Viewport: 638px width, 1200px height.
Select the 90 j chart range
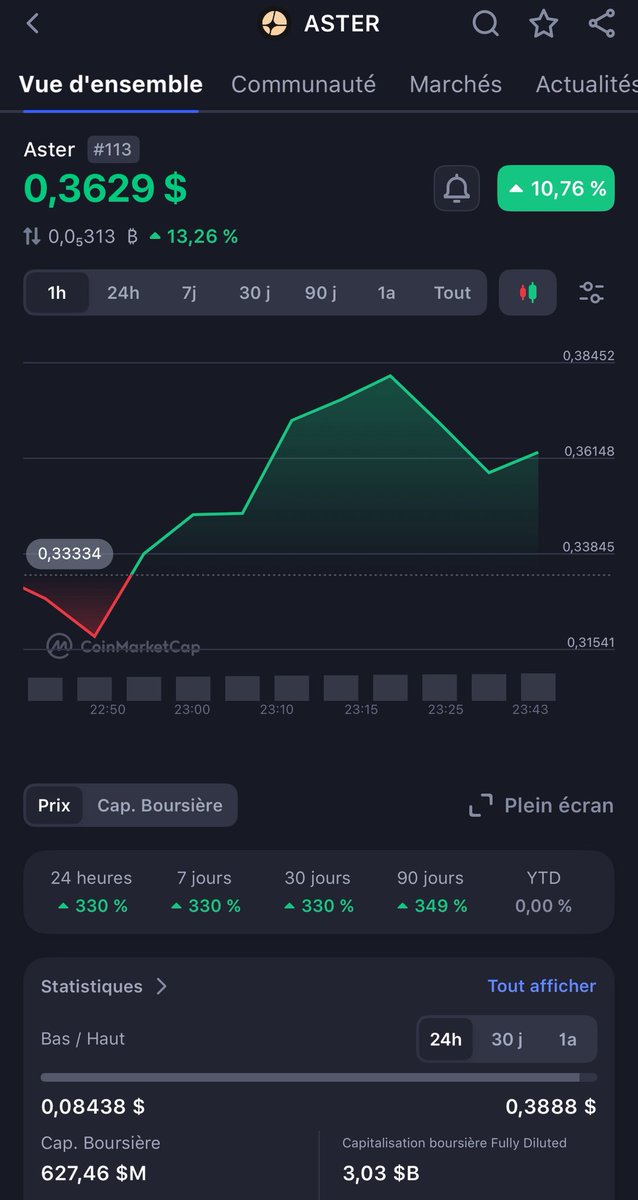point(321,293)
